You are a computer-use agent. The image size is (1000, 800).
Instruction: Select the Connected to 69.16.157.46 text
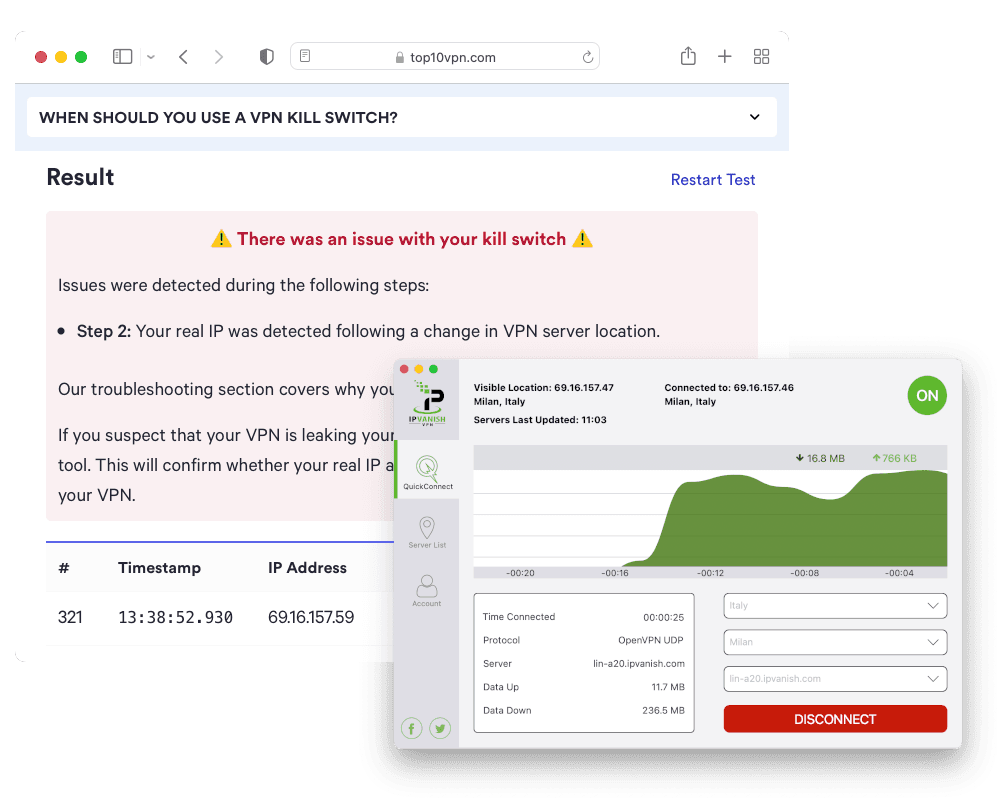click(x=729, y=387)
